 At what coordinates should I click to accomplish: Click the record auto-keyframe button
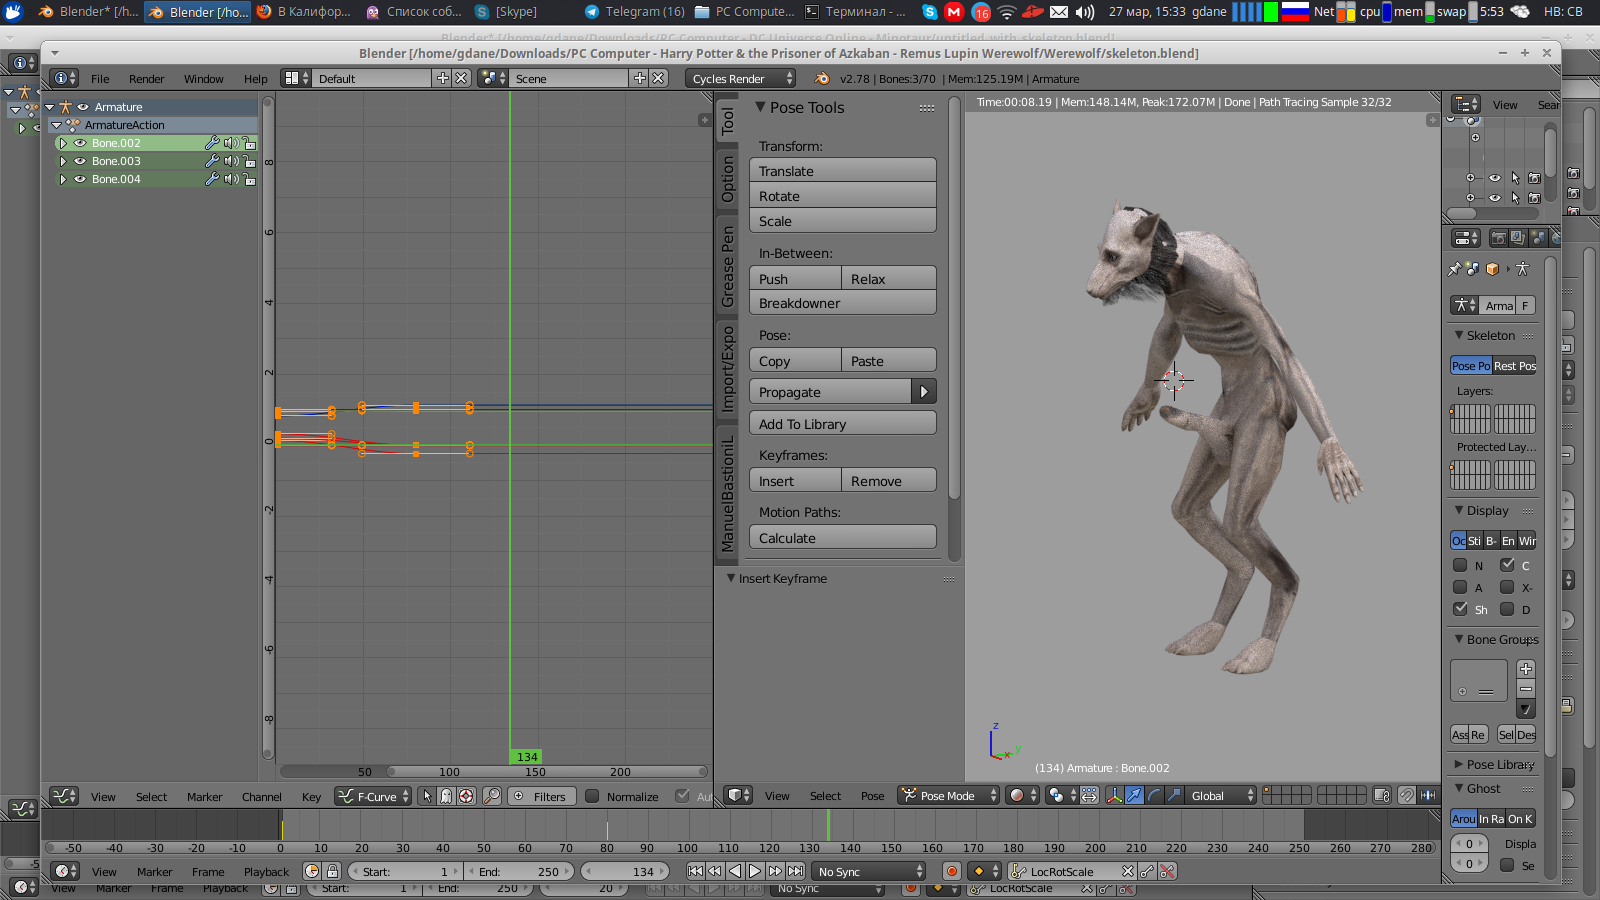click(x=952, y=872)
